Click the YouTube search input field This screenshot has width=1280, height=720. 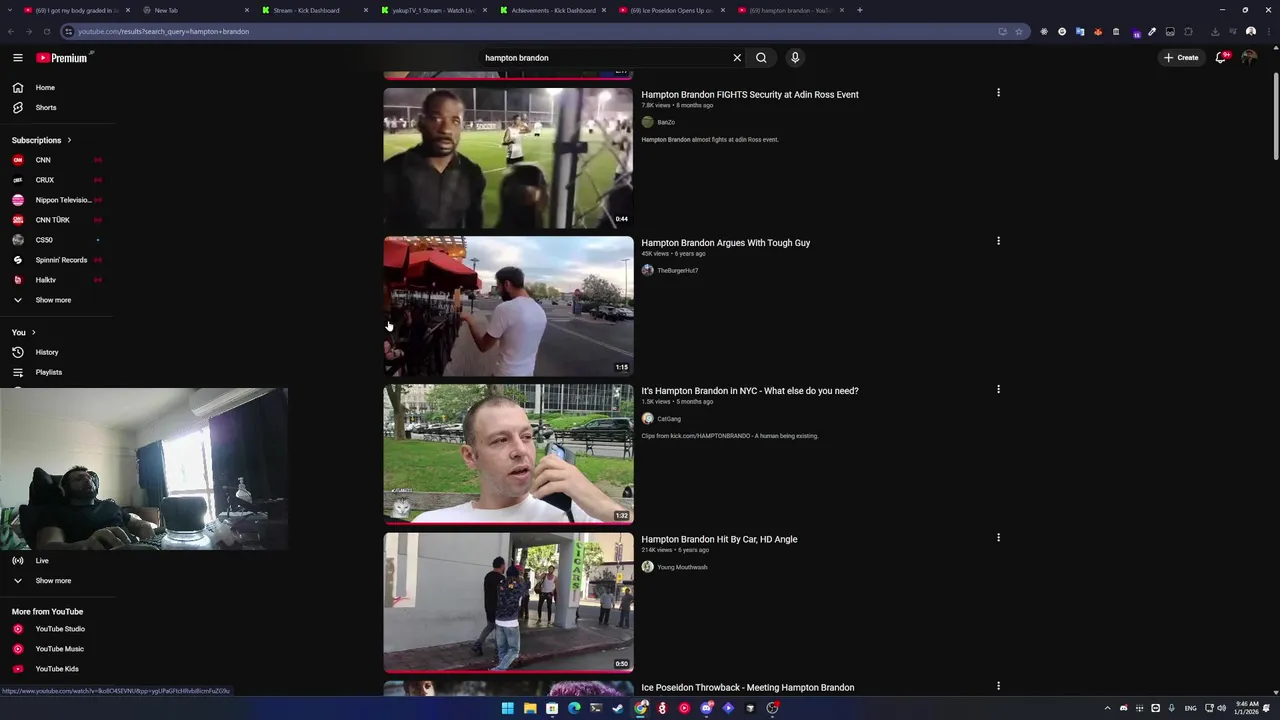pos(605,58)
